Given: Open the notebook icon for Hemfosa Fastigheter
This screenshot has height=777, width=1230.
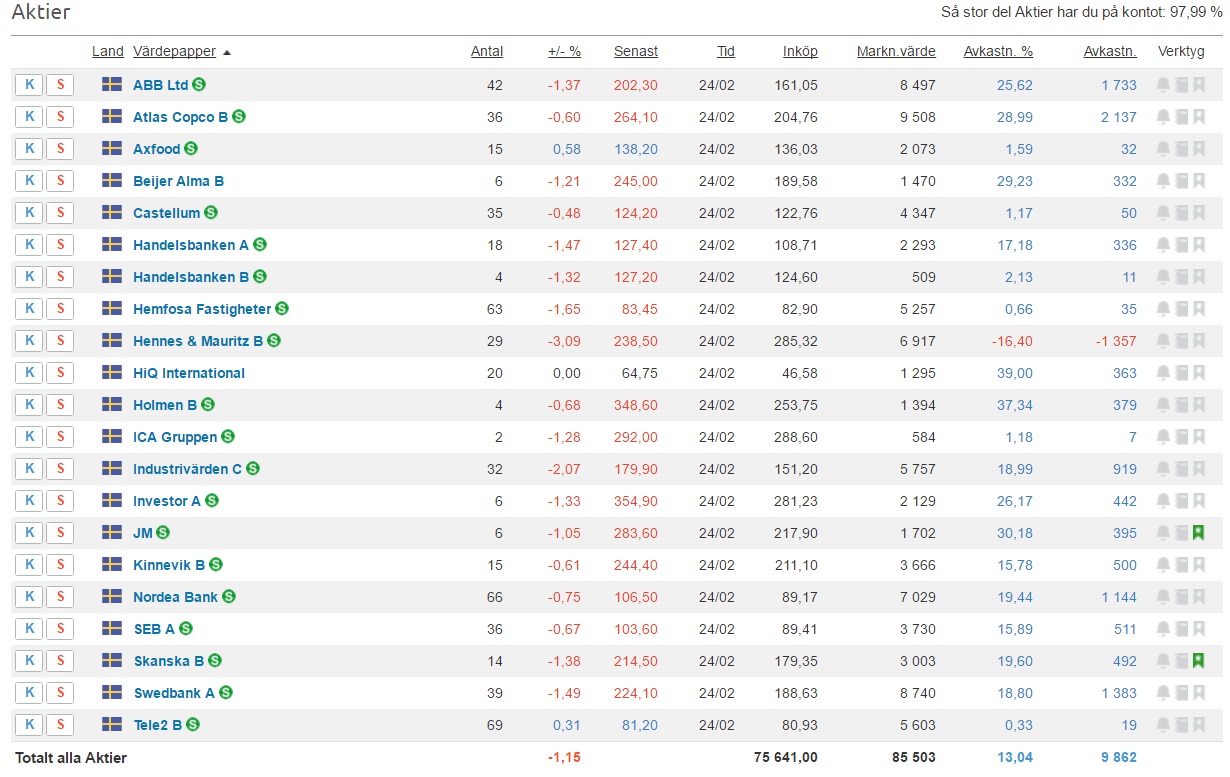Looking at the screenshot, I should [x=1181, y=309].
